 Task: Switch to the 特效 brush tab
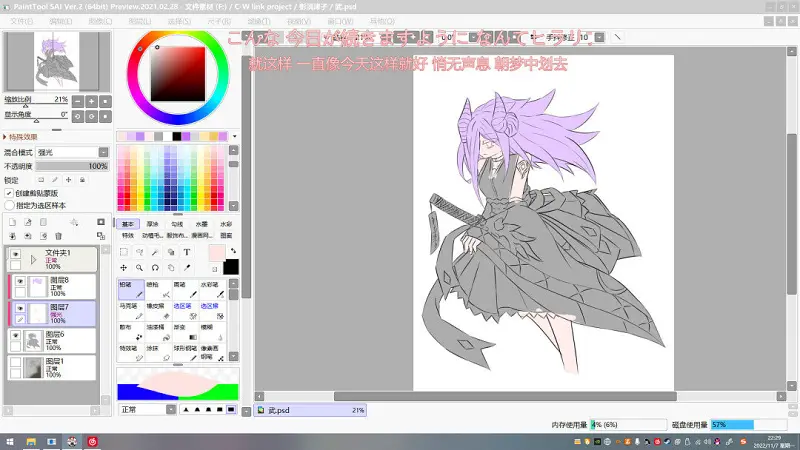point(128,235)
